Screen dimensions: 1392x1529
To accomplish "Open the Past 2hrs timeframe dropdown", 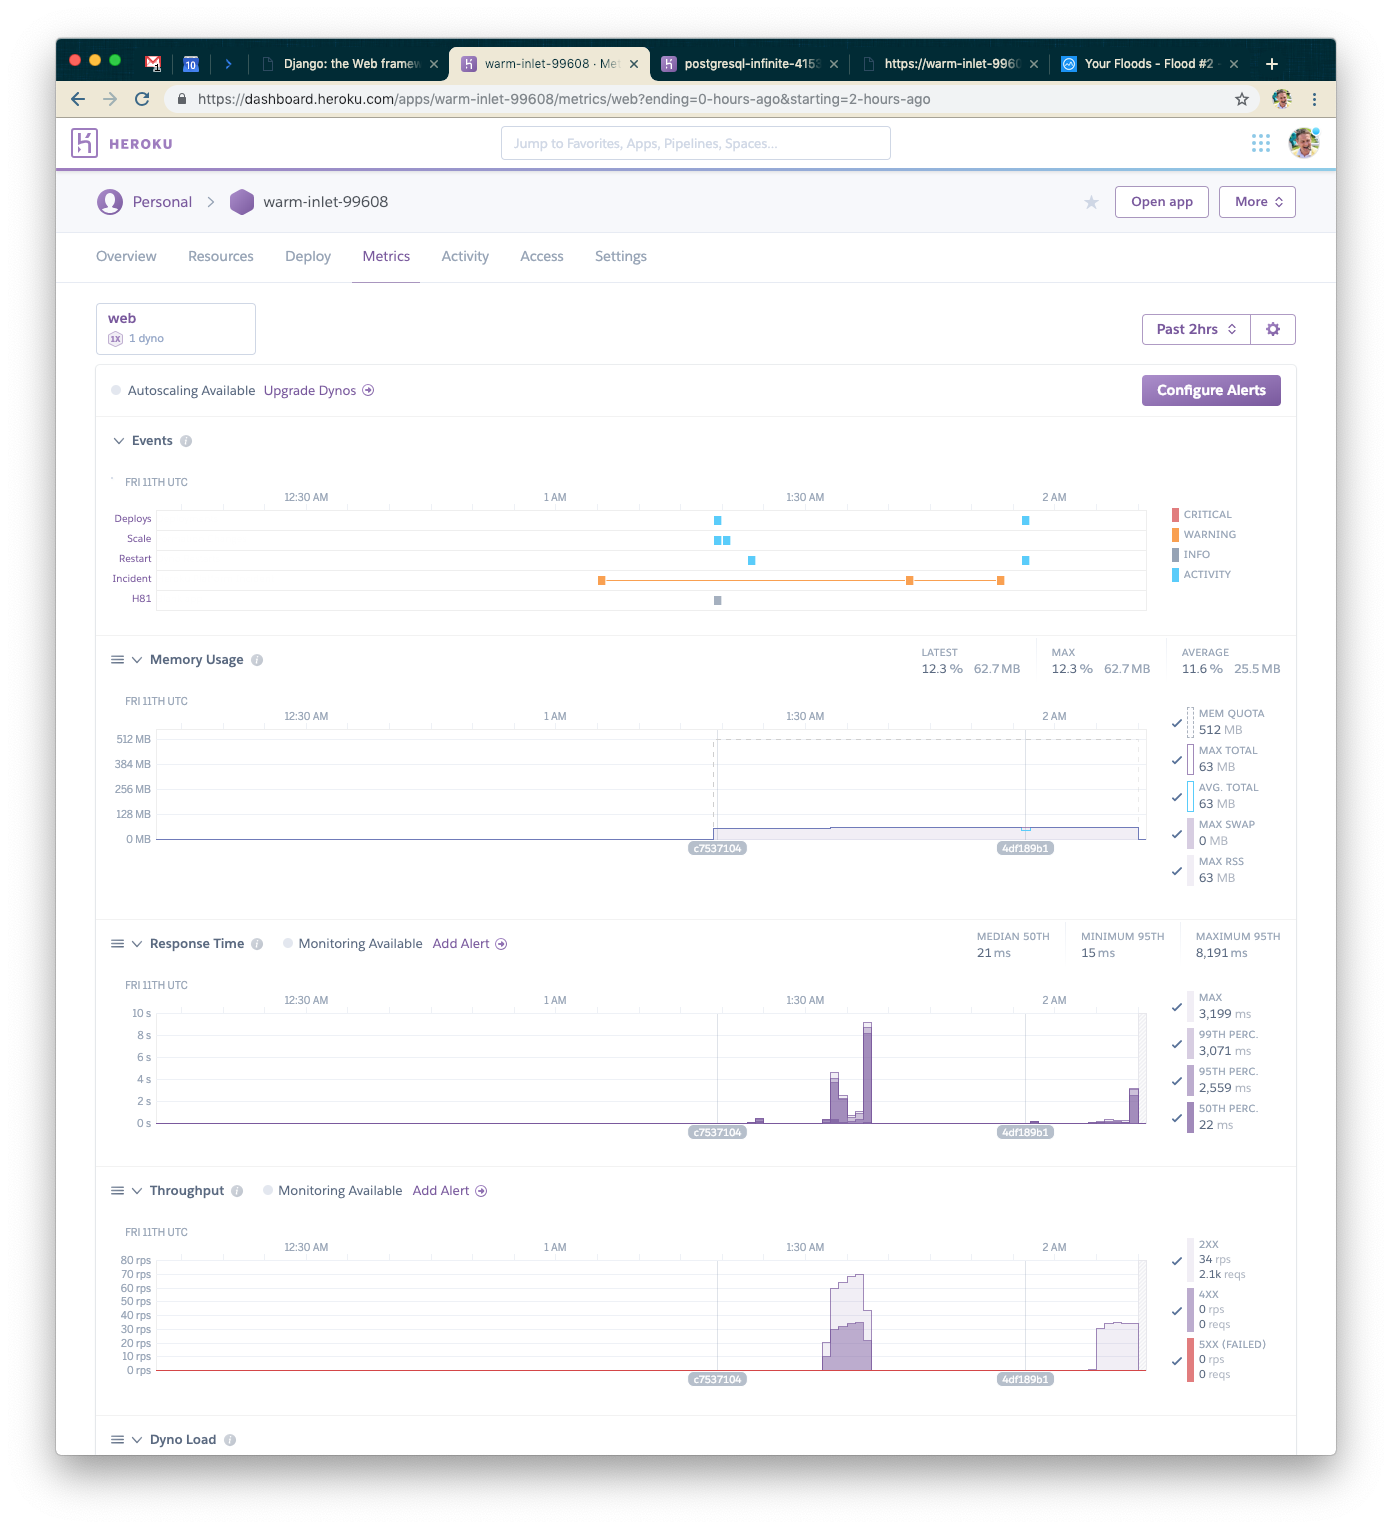I will pos(1196,329).
